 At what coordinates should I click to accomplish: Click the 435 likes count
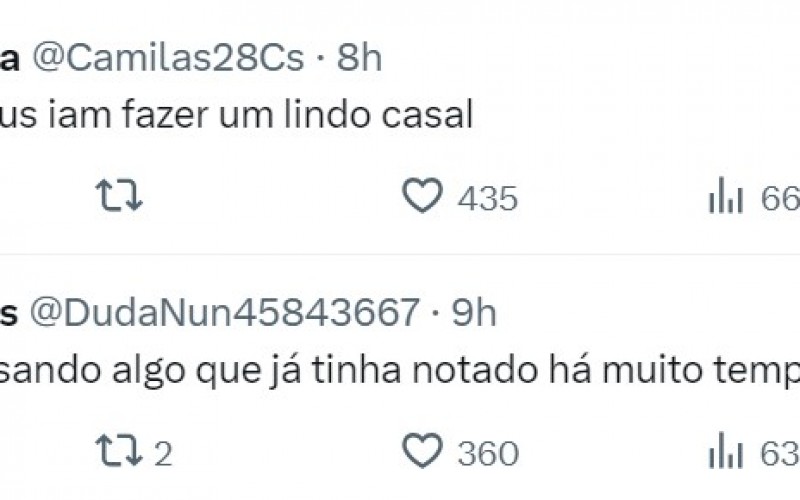click(x=488, y=199)
